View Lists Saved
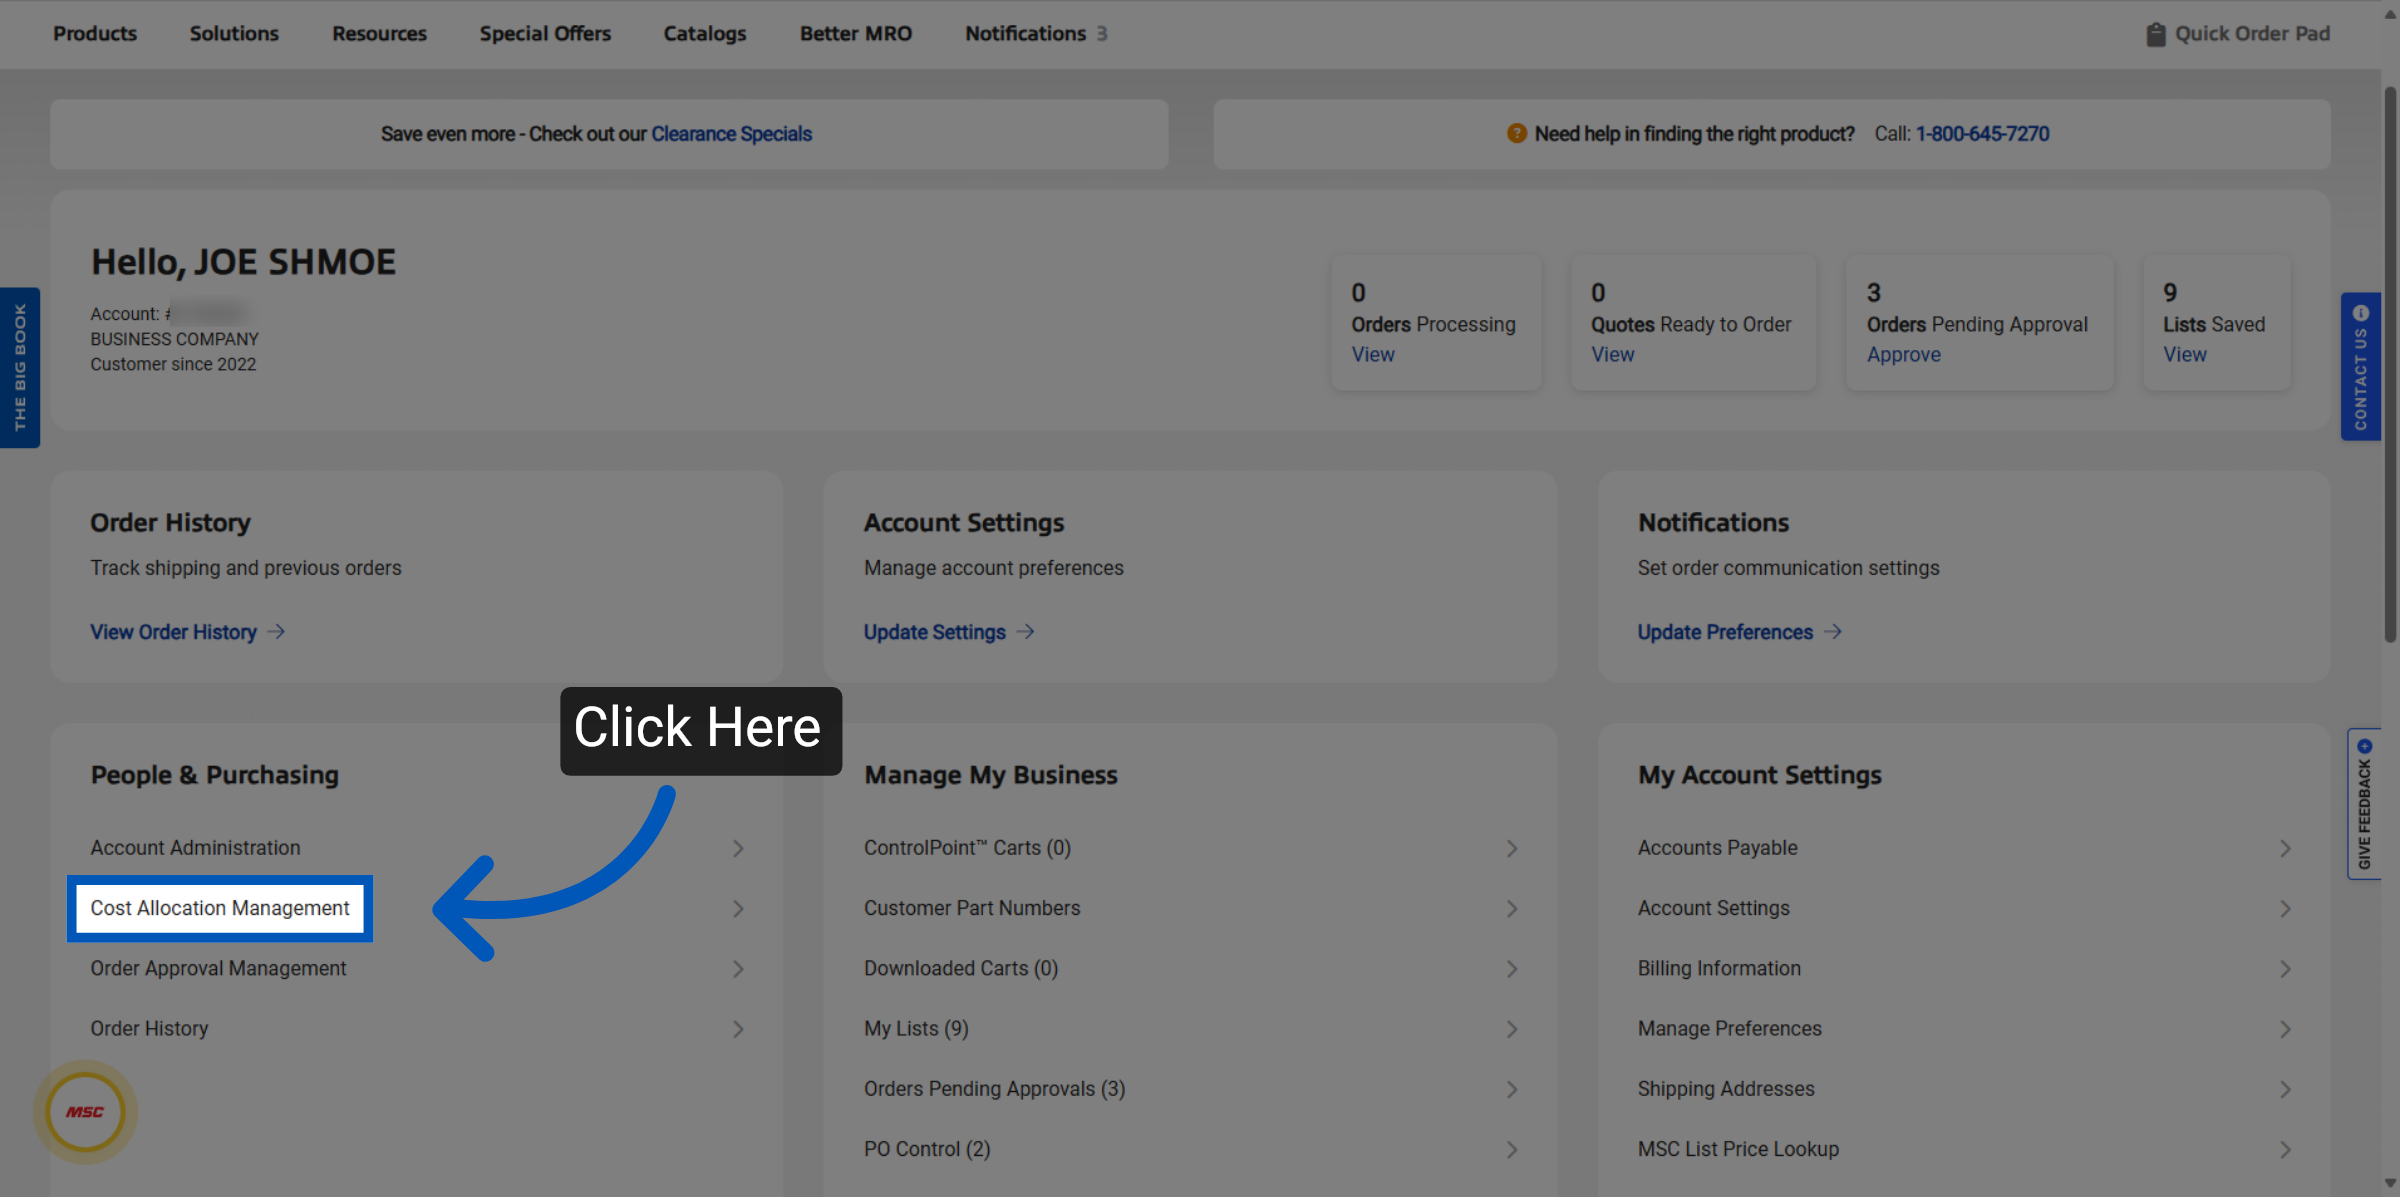Screen dimensions: 2400x1197 click(x=2184, y=355)
